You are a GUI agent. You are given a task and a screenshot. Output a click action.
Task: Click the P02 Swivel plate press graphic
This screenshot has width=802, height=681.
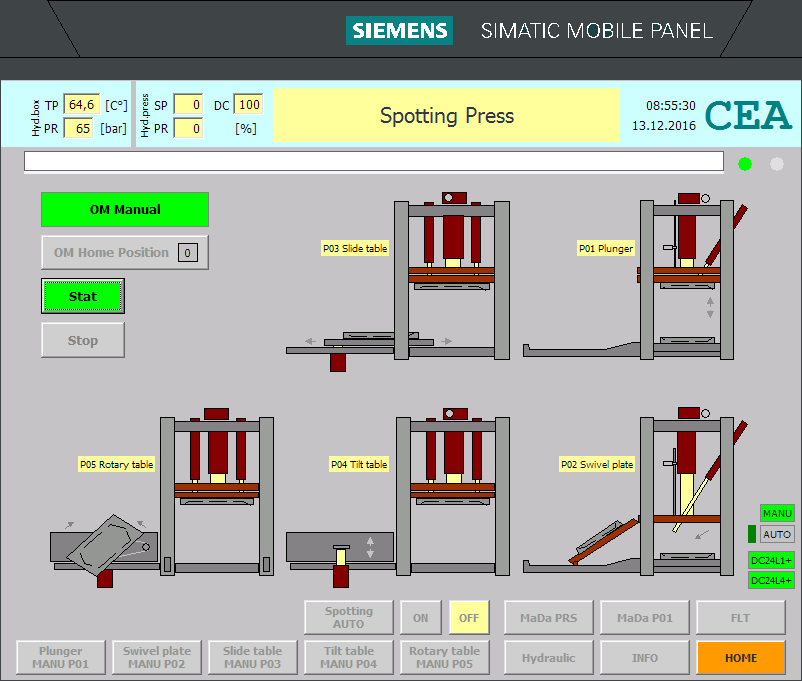point(636,492)
